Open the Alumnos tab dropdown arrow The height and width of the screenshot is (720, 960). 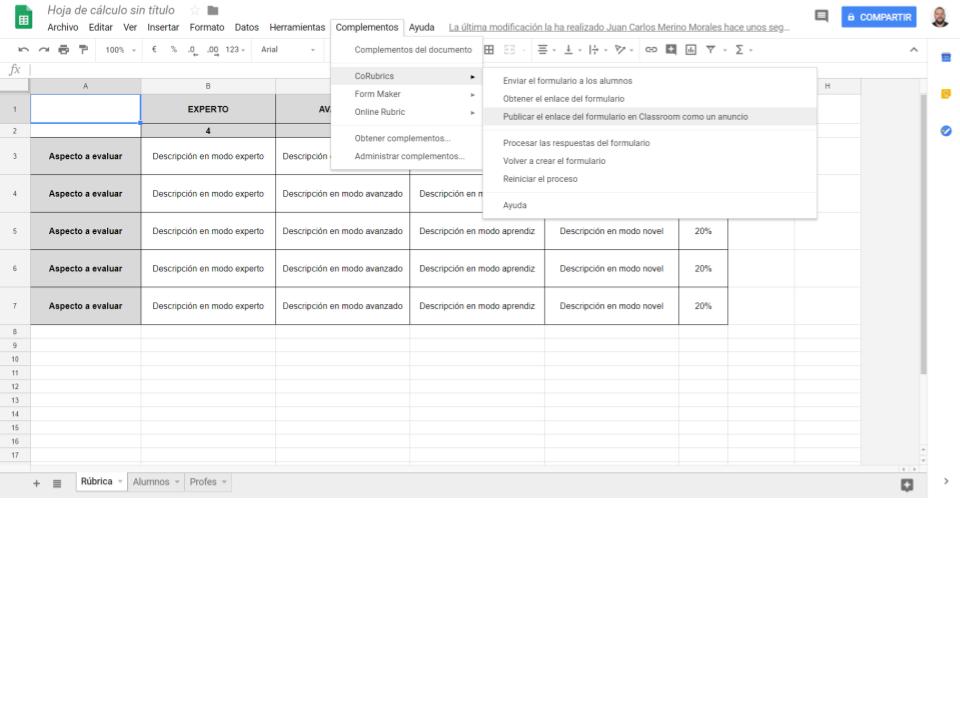coord(178,482)
